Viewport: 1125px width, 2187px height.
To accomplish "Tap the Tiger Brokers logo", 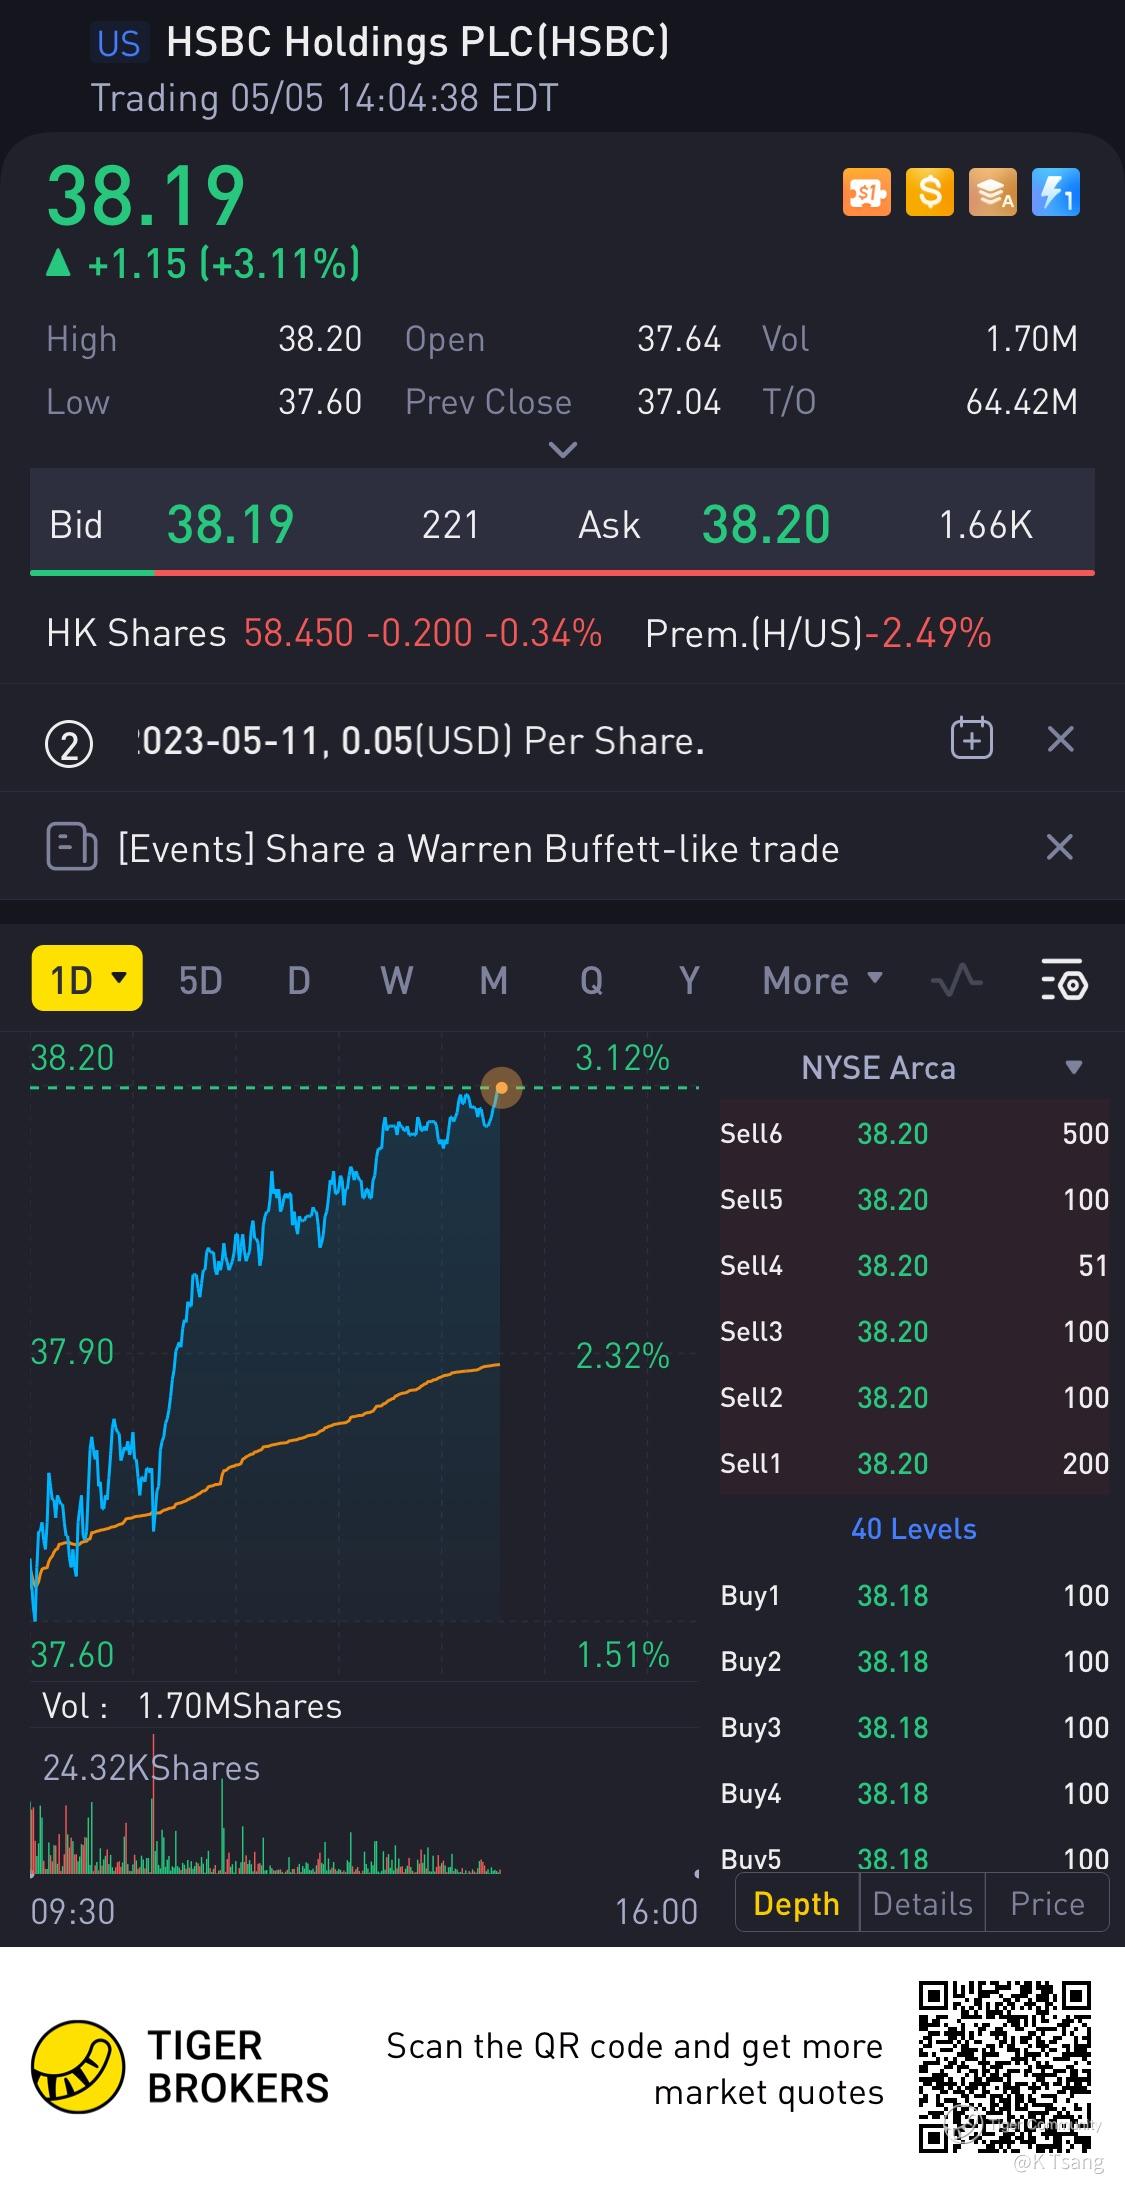I will (180, 2067).
